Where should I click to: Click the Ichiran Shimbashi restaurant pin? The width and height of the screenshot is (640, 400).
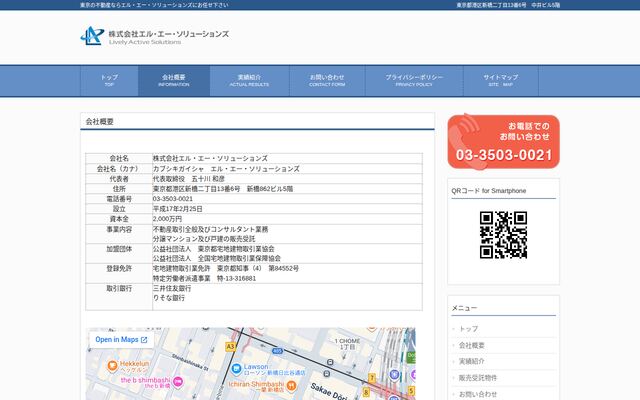[x=291, y=386]
